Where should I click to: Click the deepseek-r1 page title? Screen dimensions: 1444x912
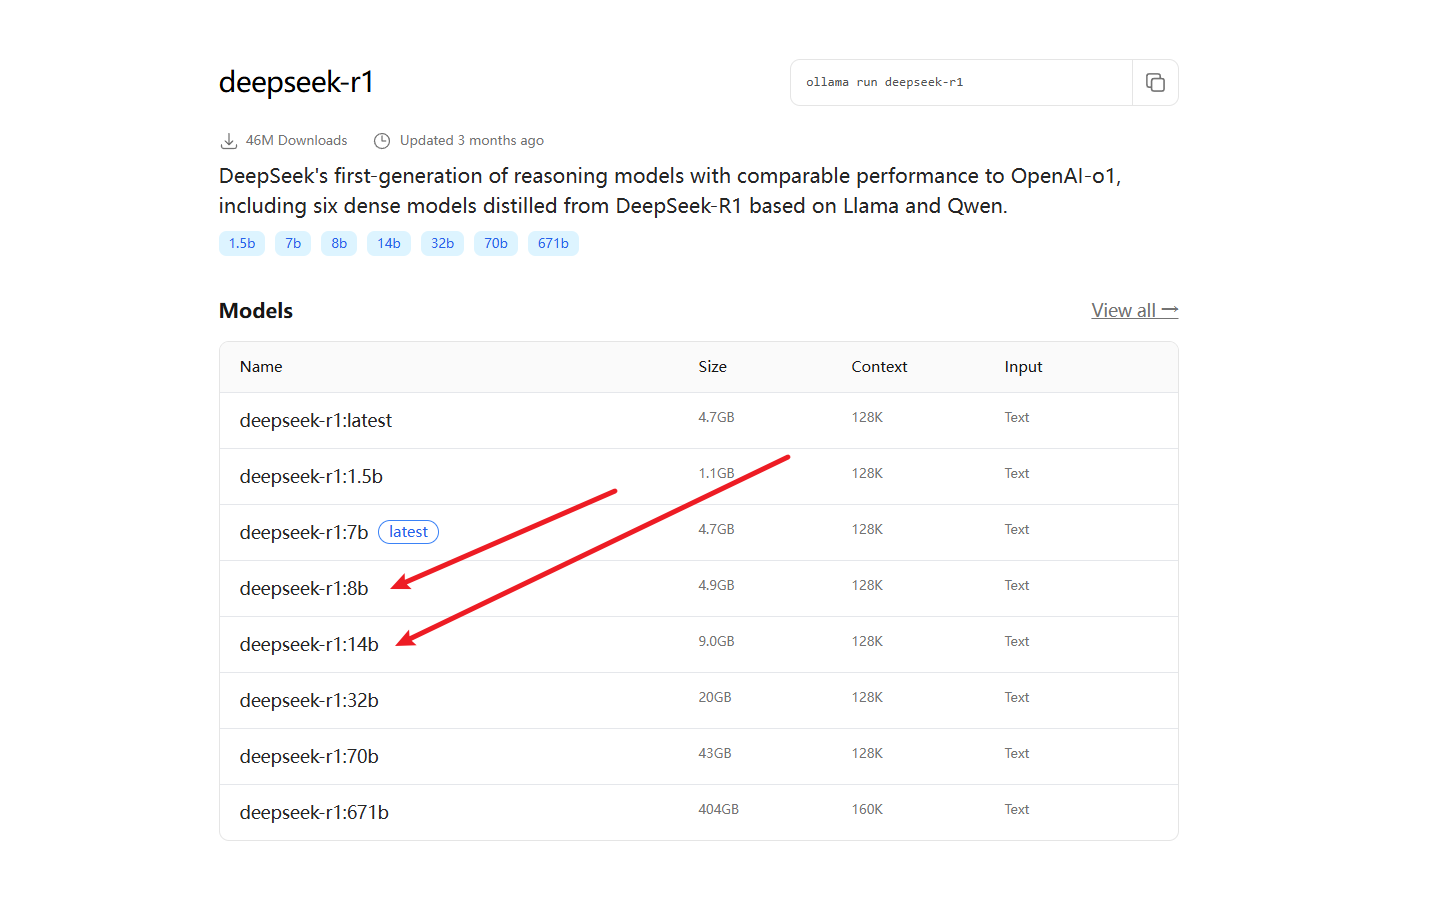pos(296,82)
